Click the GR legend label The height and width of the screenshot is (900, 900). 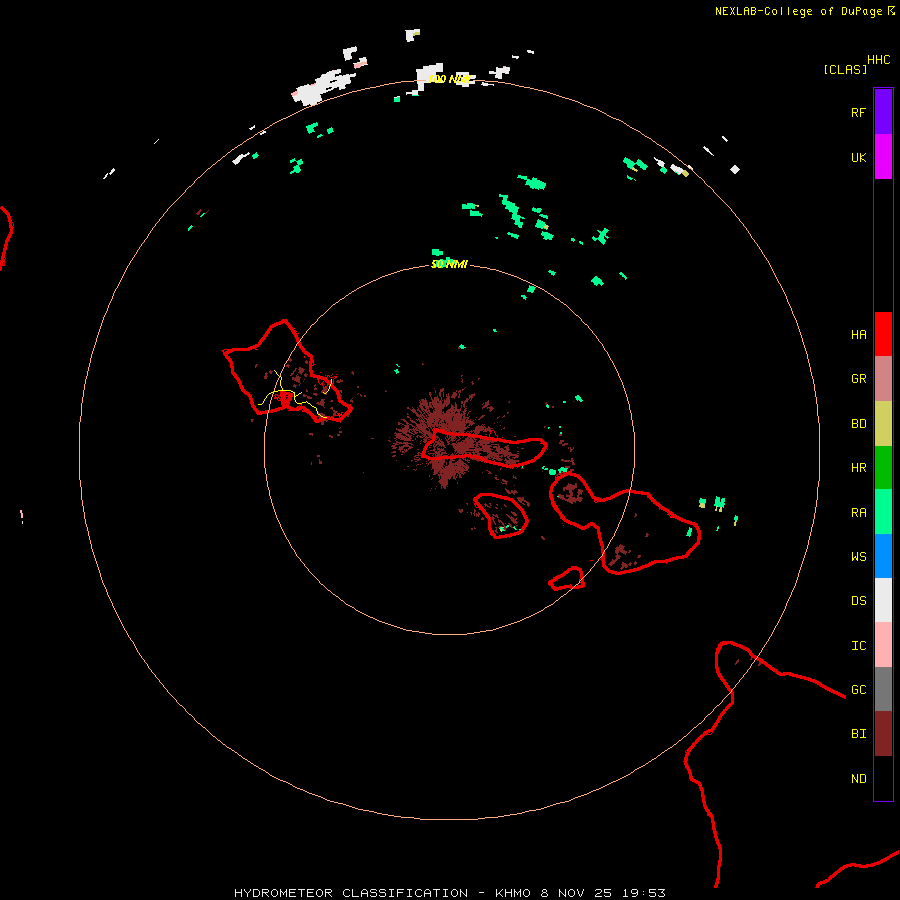859,379
